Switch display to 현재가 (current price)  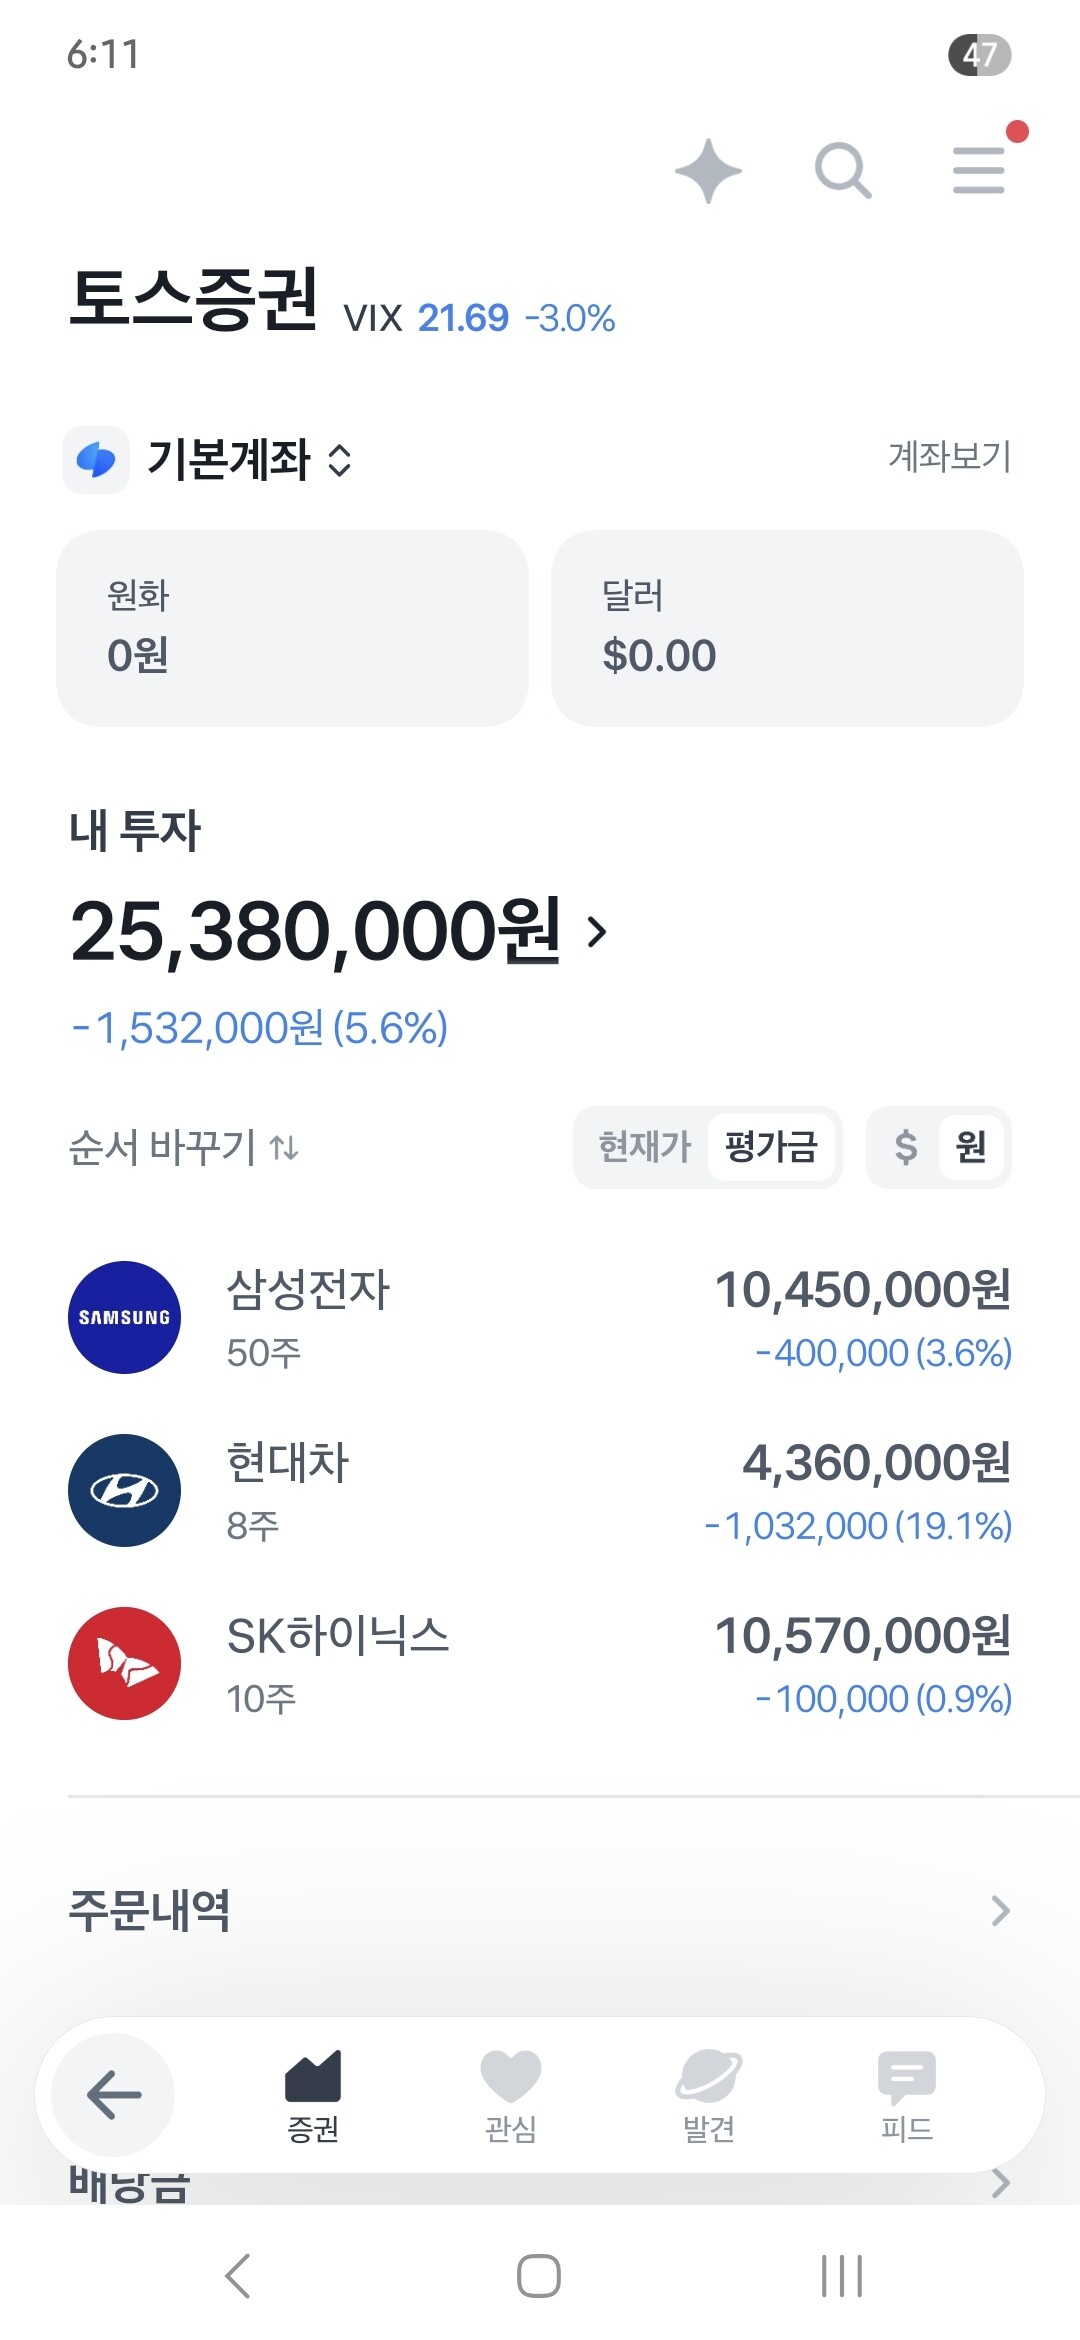click(x=644, y=1147)
